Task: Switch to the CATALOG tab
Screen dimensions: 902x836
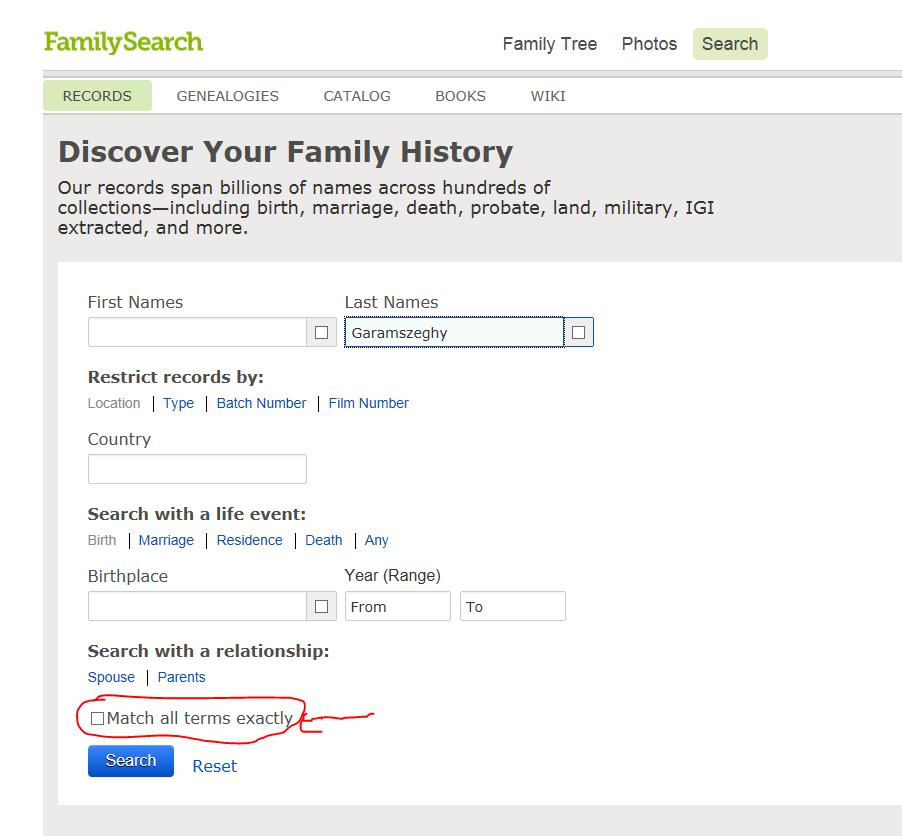Action: [x=357, y=96]
